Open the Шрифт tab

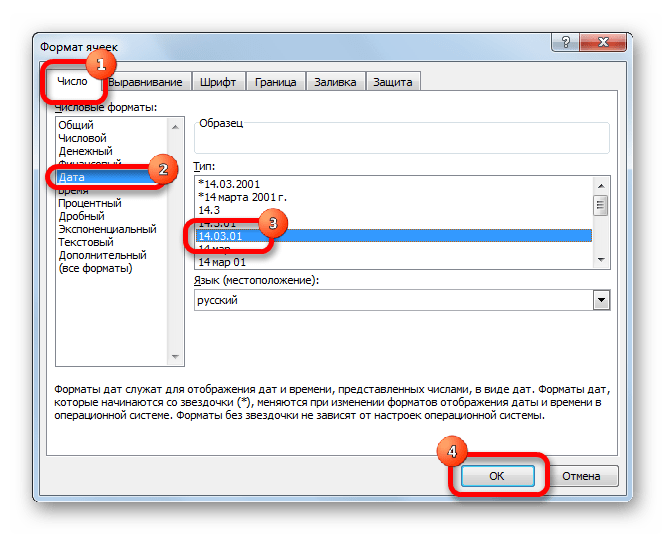point(218,82)
